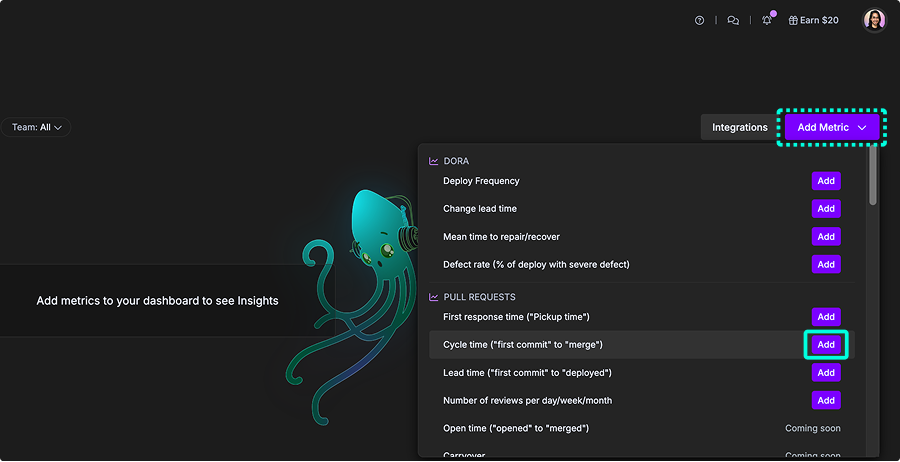
Task: Click the Earn $20 text link
Action: pyautogui.click(x=819, y=20)
